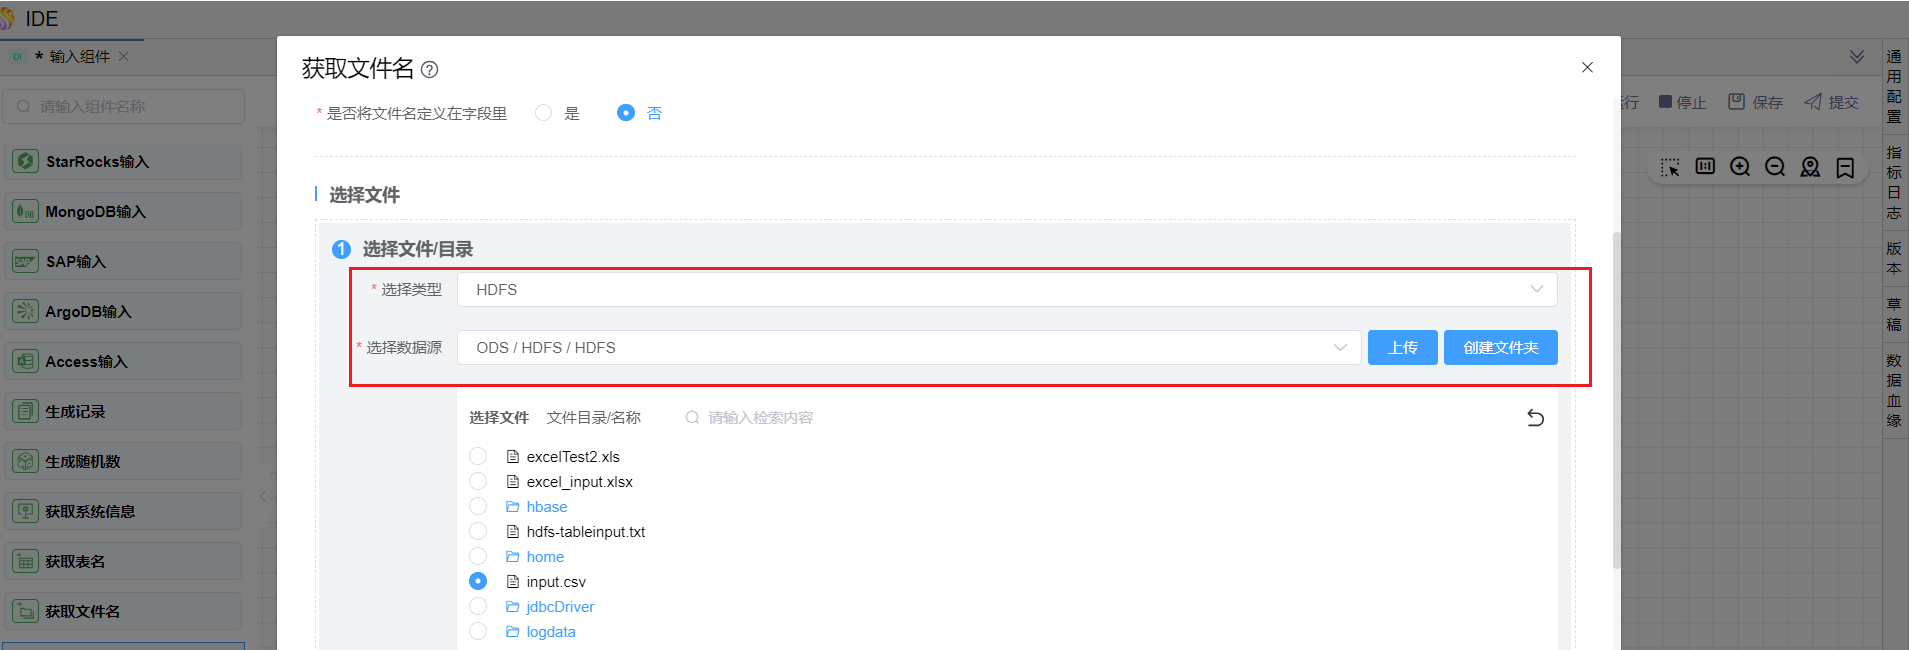The image size is (1909, 650).
Task: Click the dialog vertical scrollbar
Action: tap(1616, 400)
